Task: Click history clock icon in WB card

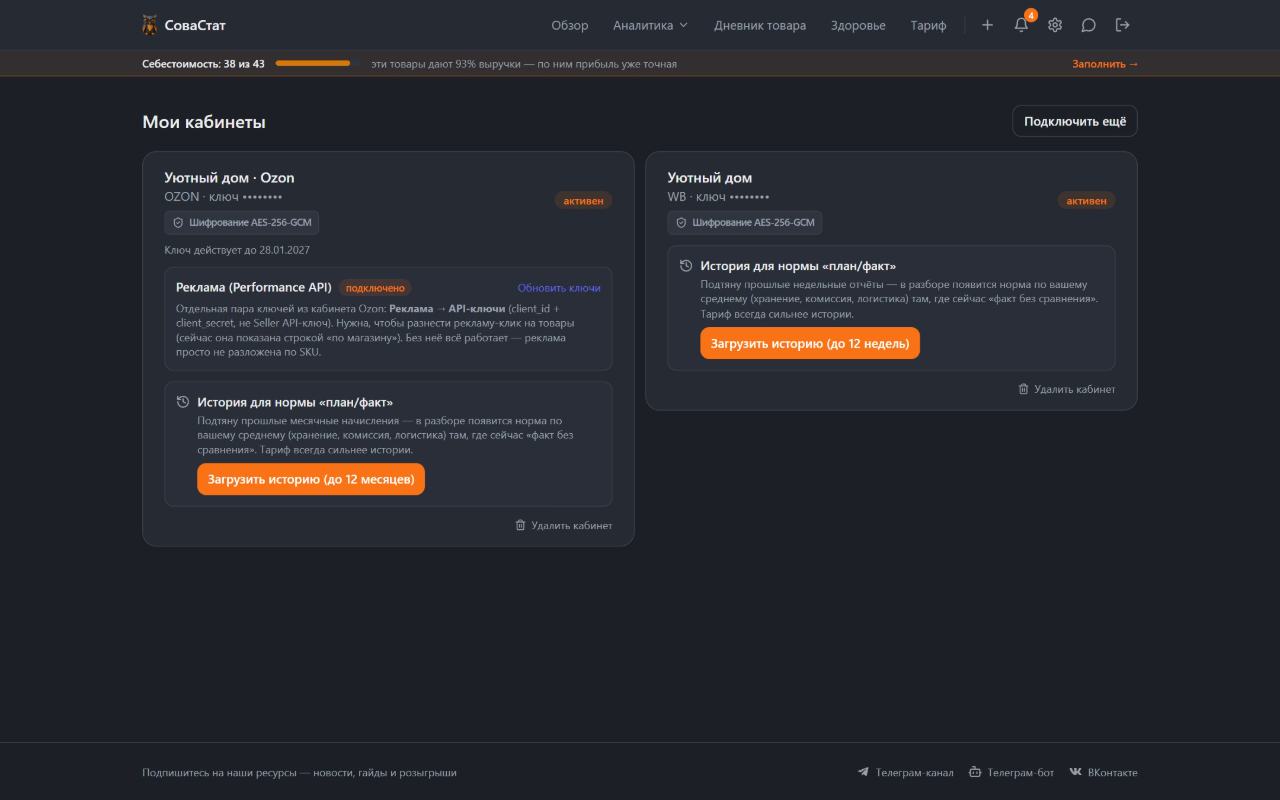Action: coord(686,266)
